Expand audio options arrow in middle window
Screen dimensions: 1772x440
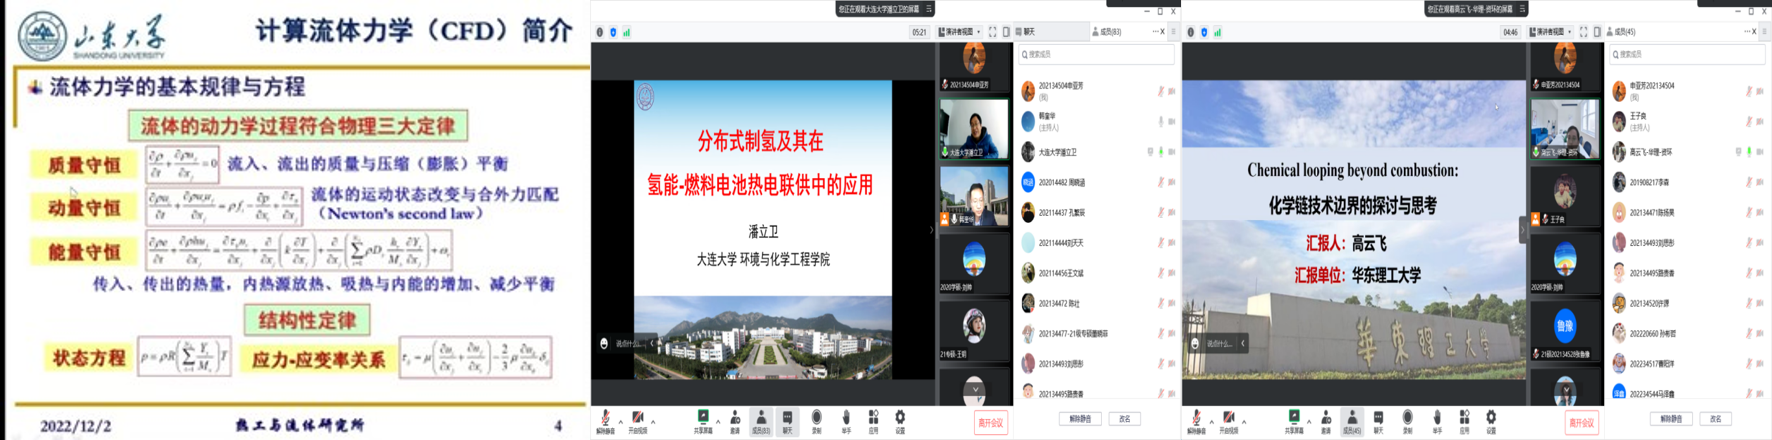click(620, 421)
